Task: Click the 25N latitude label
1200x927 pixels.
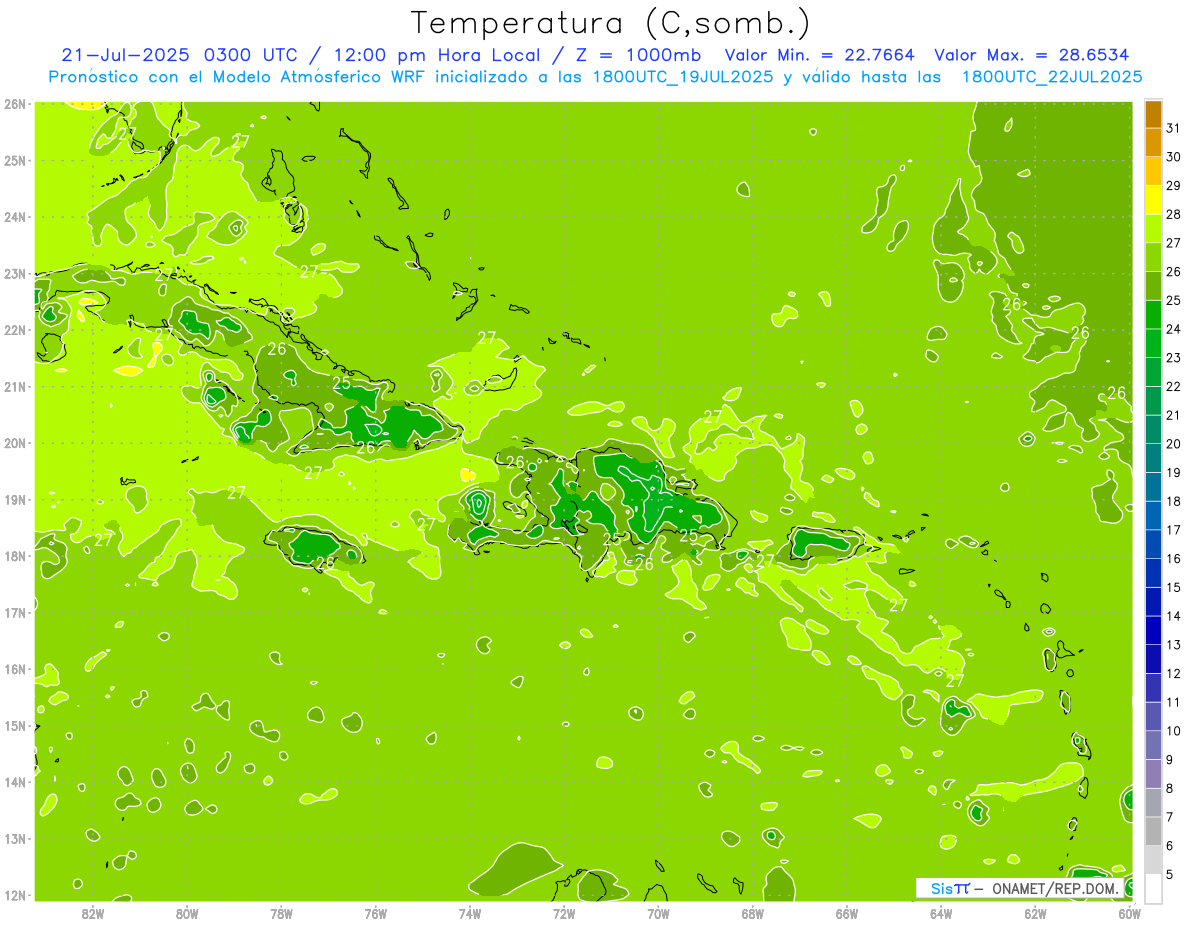Action: 14,160
